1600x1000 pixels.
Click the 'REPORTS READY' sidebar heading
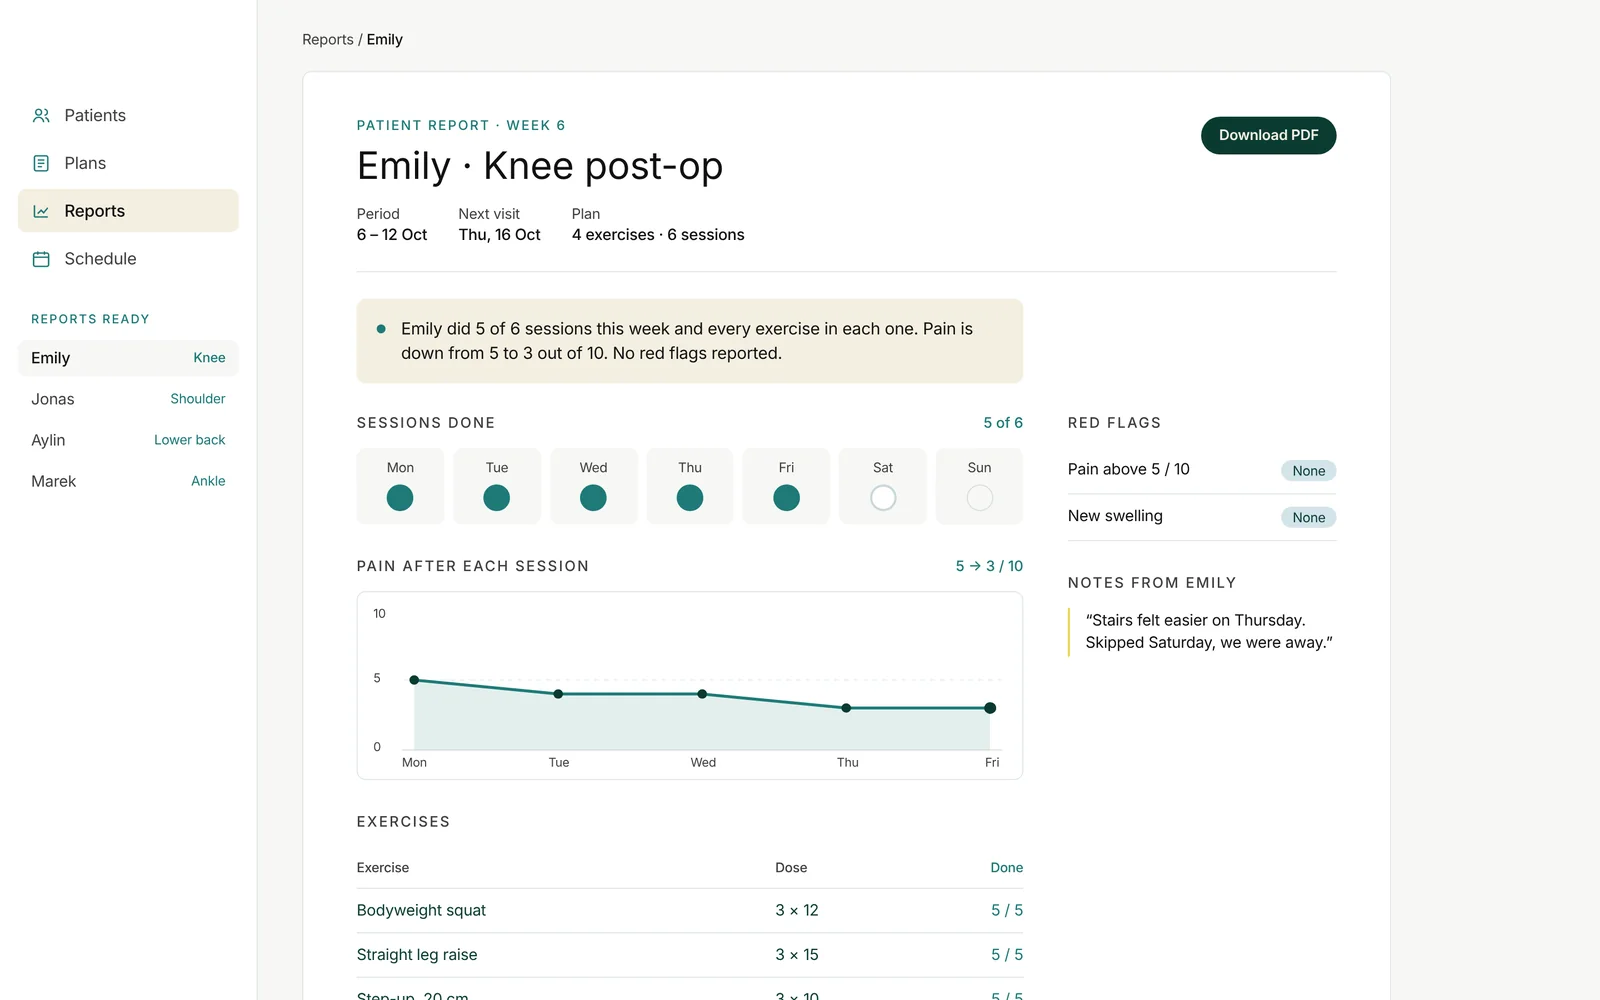click(90, 319)
